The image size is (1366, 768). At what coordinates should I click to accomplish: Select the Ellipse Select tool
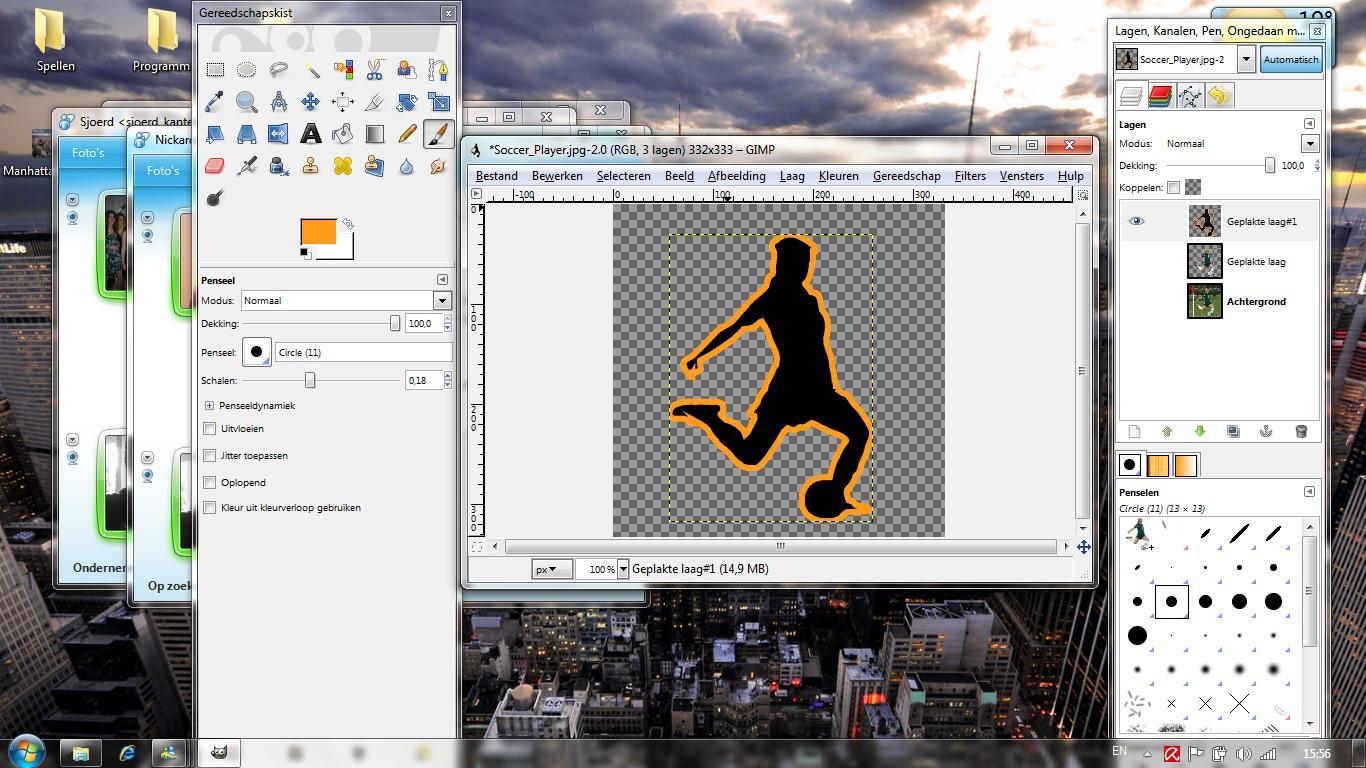pyautogui.click(x=247, y=70)
